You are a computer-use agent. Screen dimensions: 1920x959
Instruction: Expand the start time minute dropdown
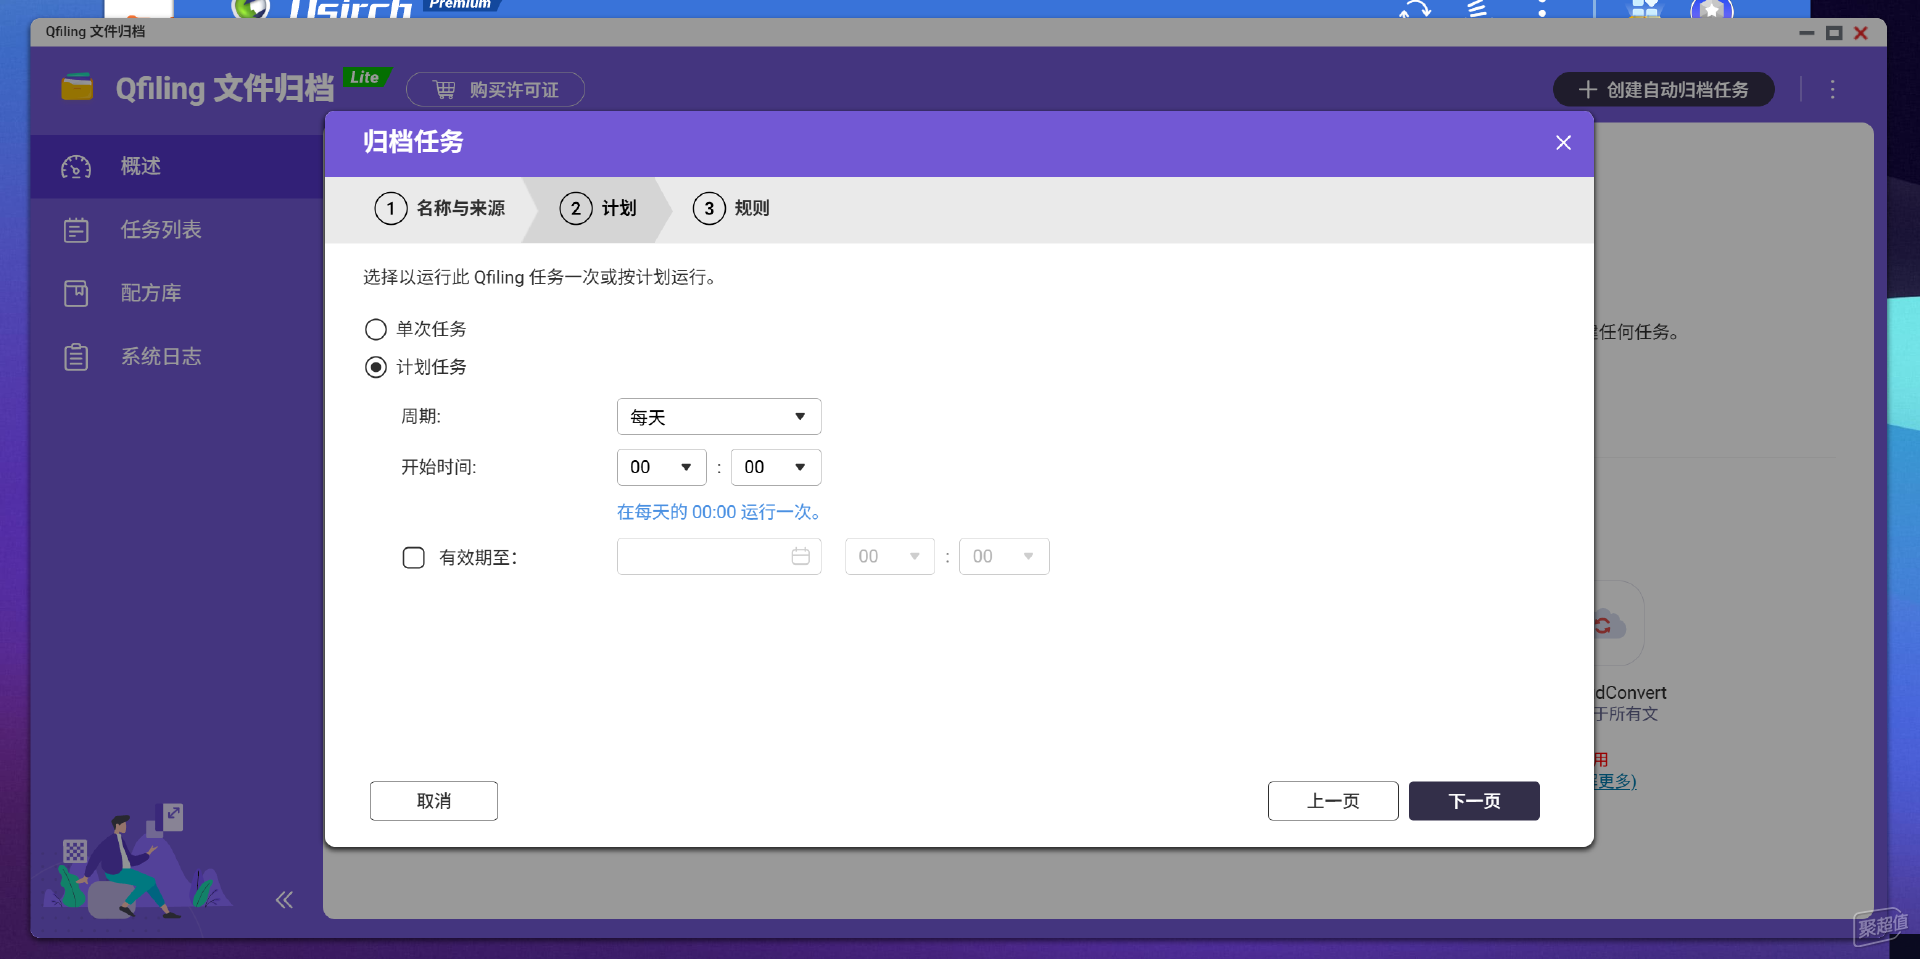tap(775, 467)
